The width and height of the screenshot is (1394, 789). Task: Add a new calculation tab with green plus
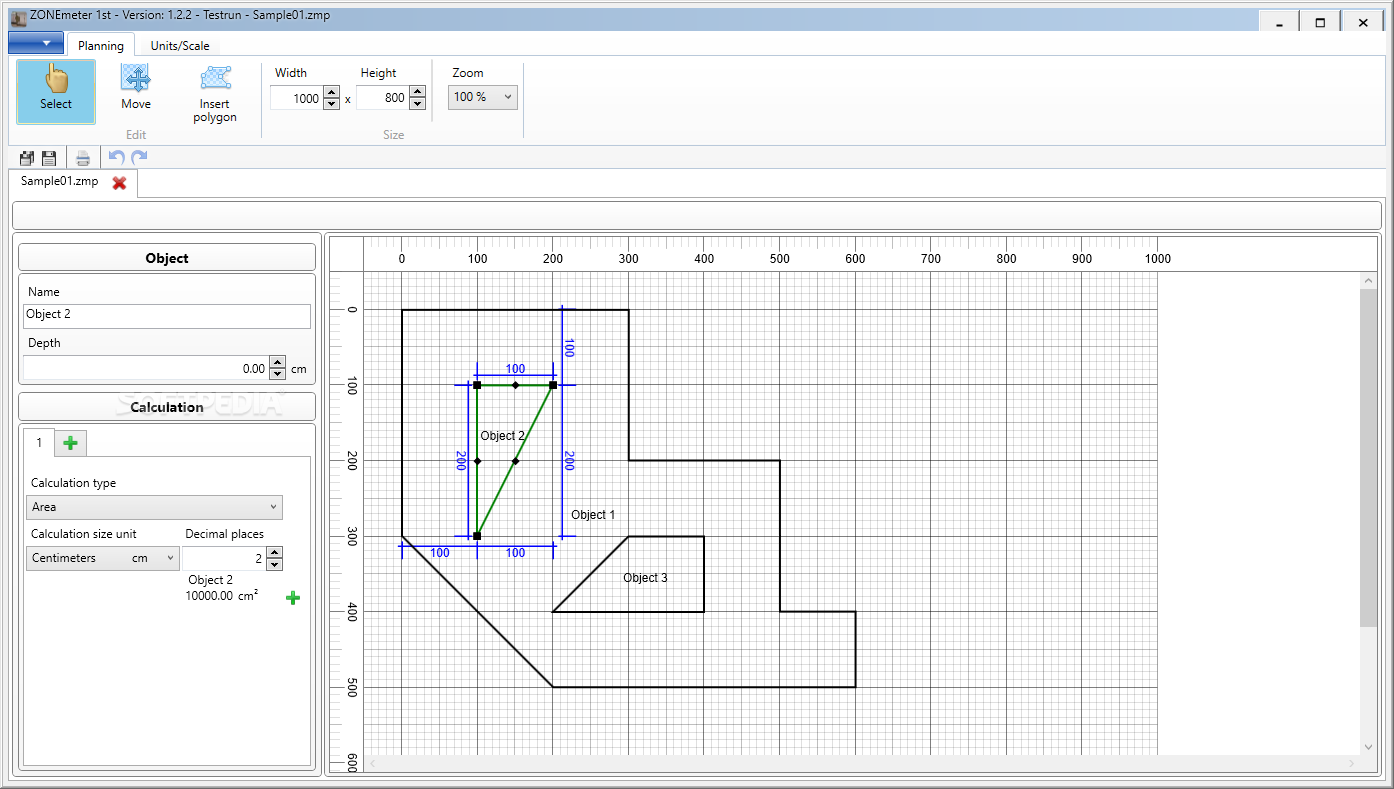70,443
